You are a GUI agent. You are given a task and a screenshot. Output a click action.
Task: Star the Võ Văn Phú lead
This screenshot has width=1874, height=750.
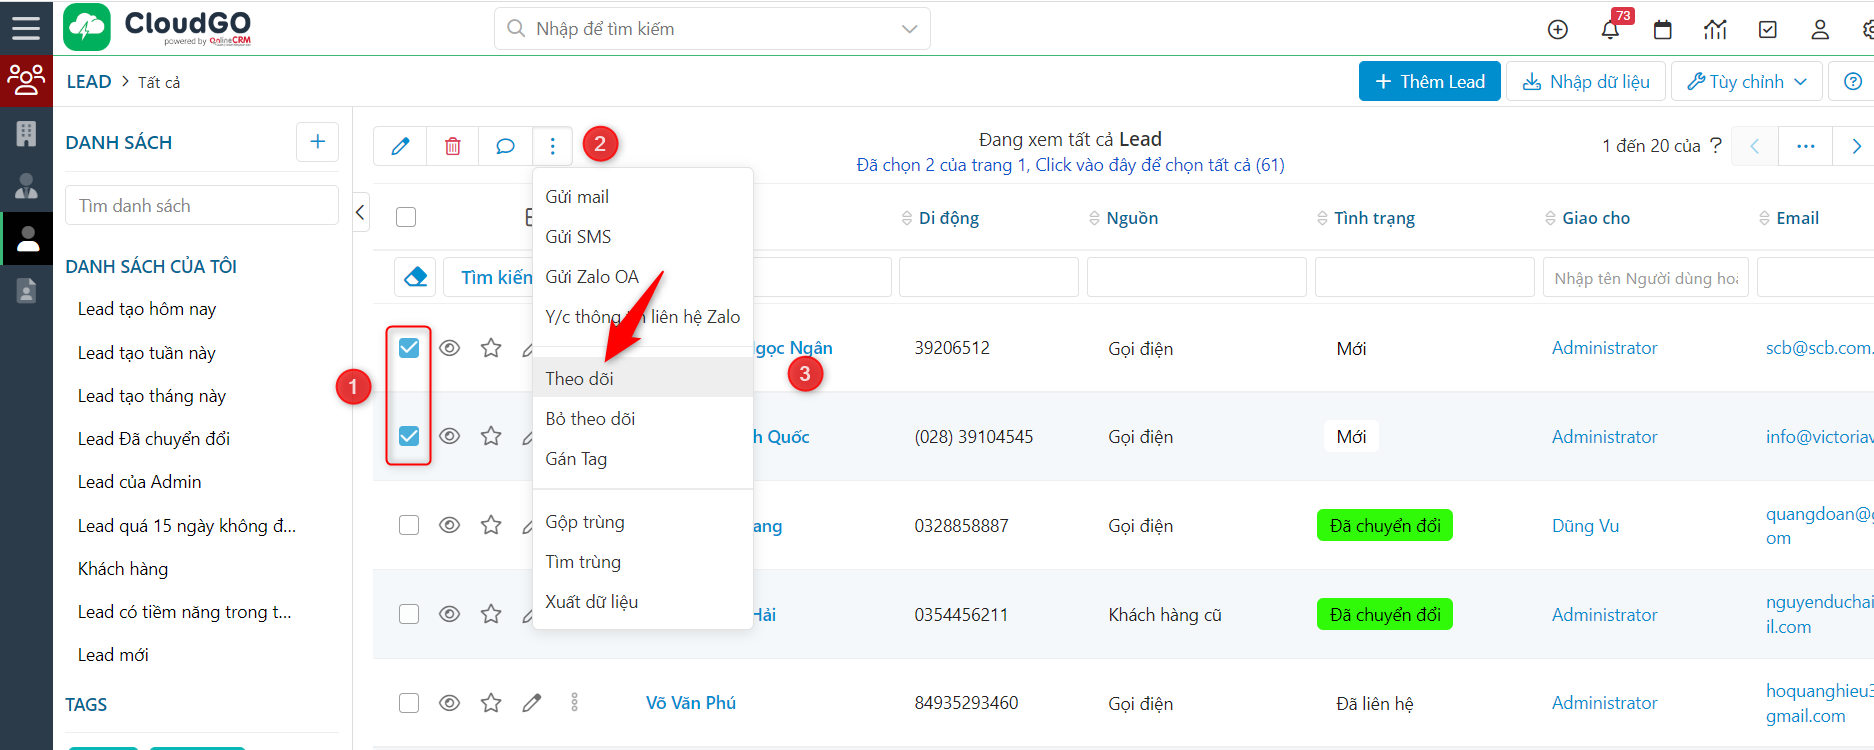point(491,703)
